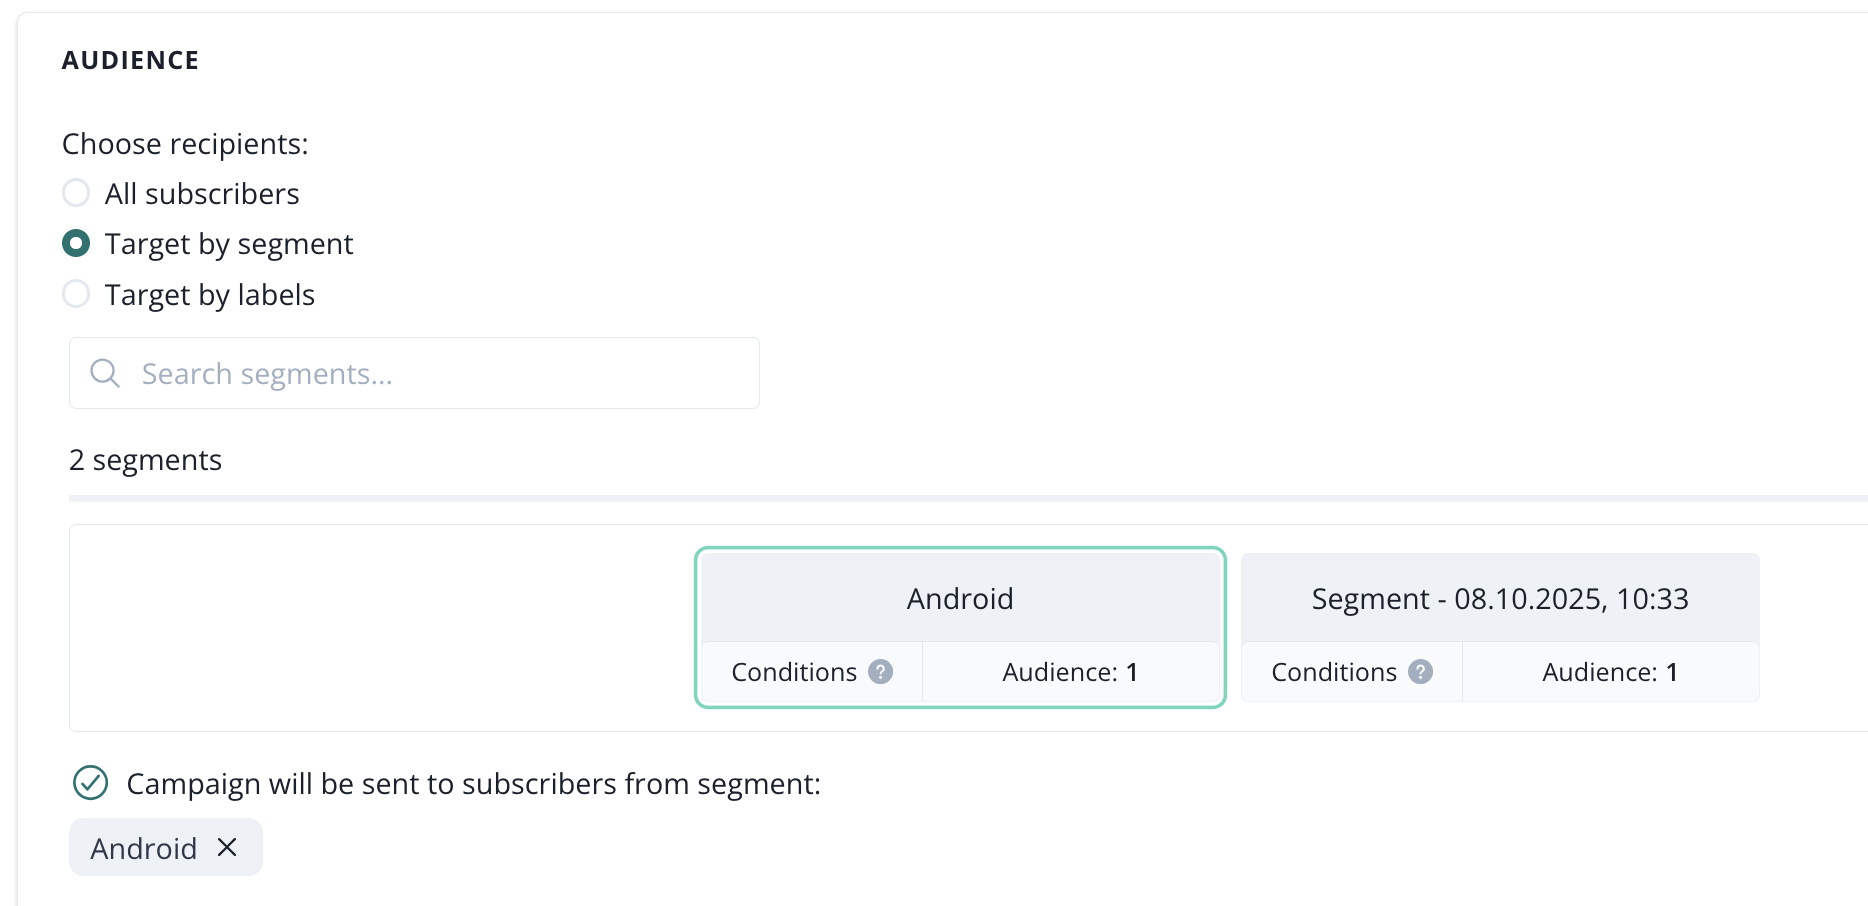Click the 2 segments count text
This screenshot has width=1868, height=906.
pyautogui.click(x=146, y=460)
